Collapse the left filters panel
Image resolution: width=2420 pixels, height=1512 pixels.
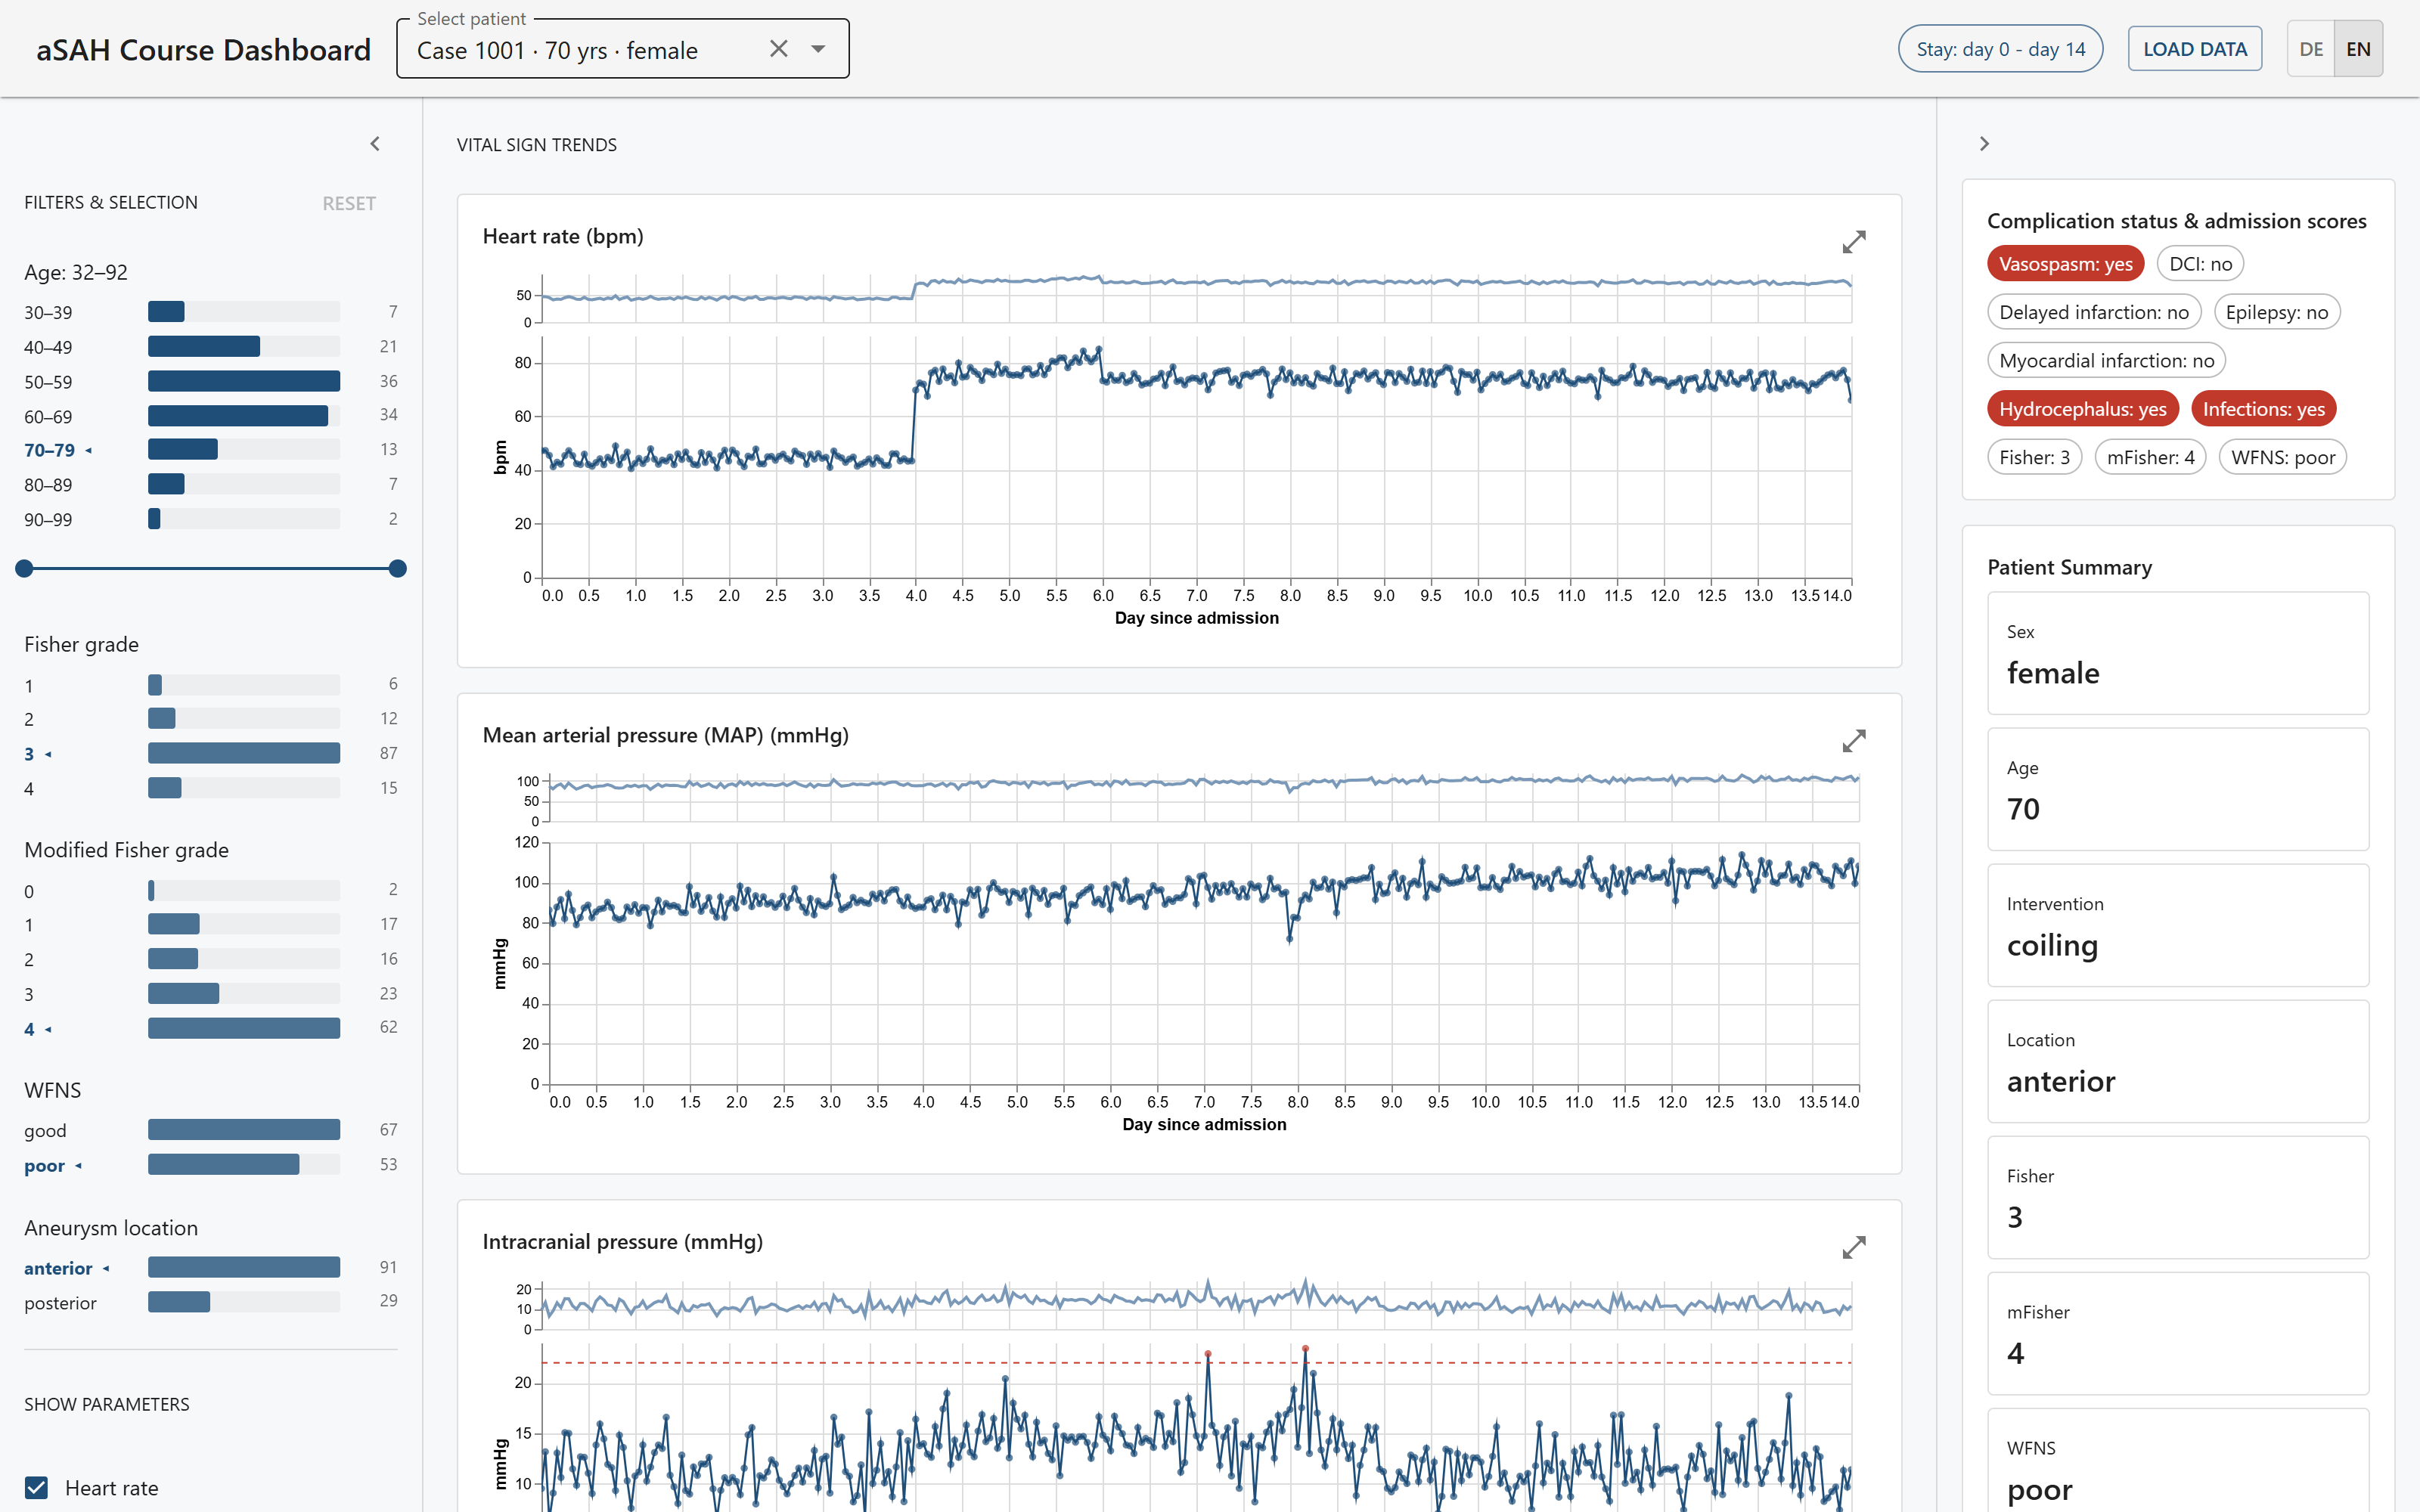(x=375, y=144)
